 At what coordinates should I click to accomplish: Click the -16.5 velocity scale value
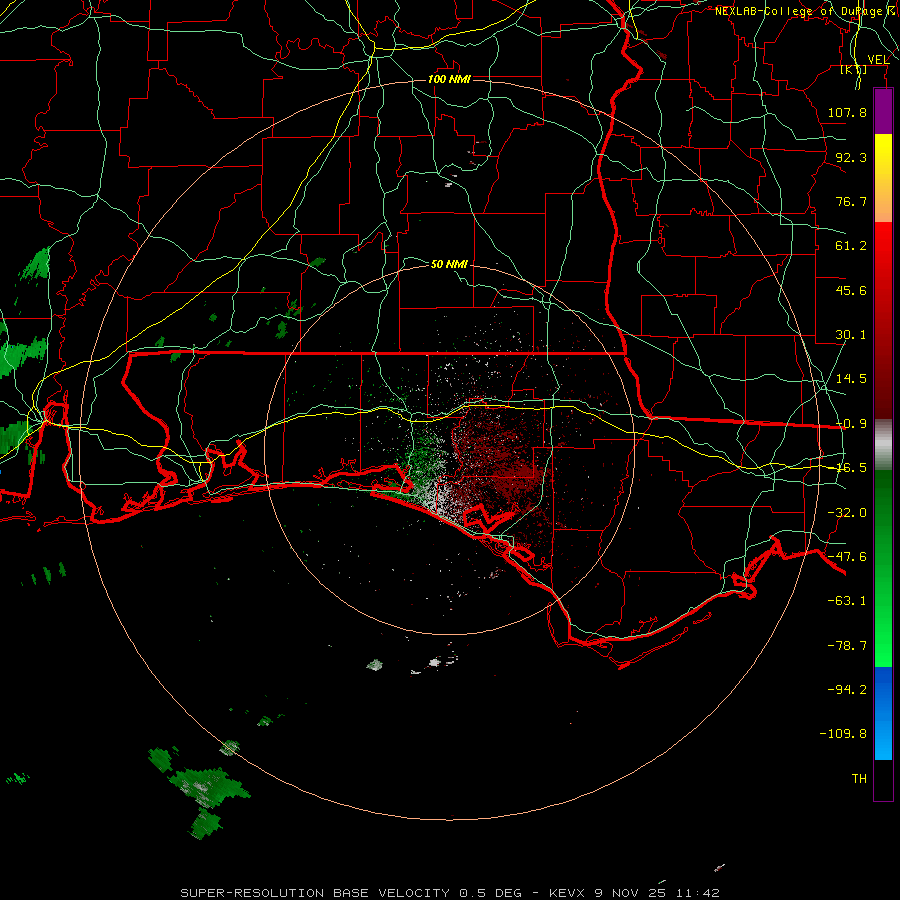click(851, 468)
